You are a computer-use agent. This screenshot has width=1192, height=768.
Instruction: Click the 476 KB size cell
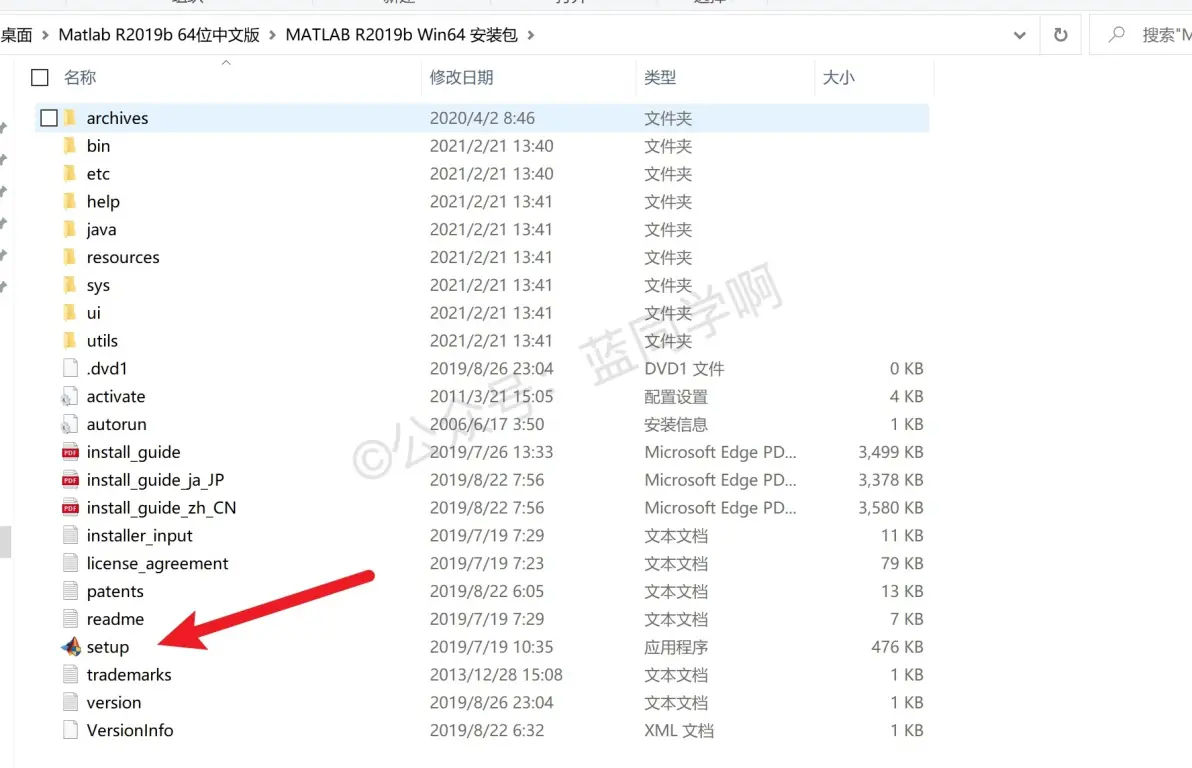897,647
